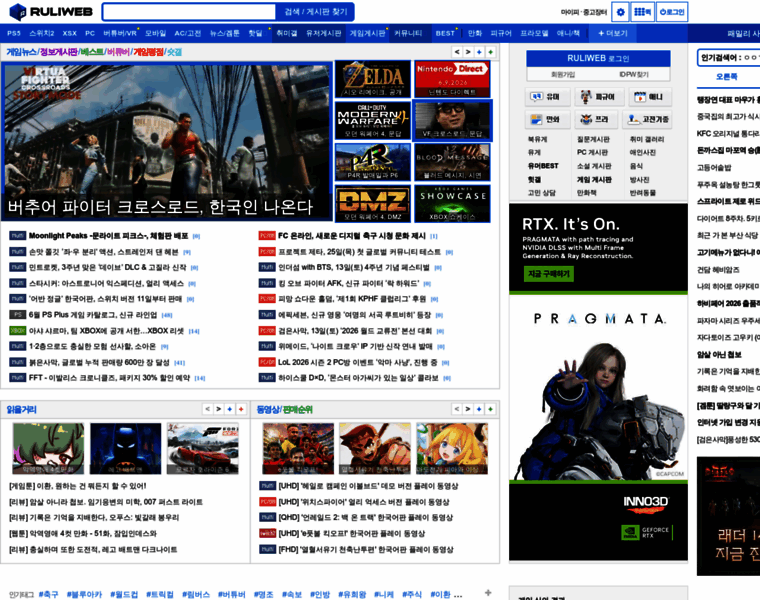The height and width of the screenshot is (600, 760).
Task: Open the gear settings icon in header
Action: (620, 12)
